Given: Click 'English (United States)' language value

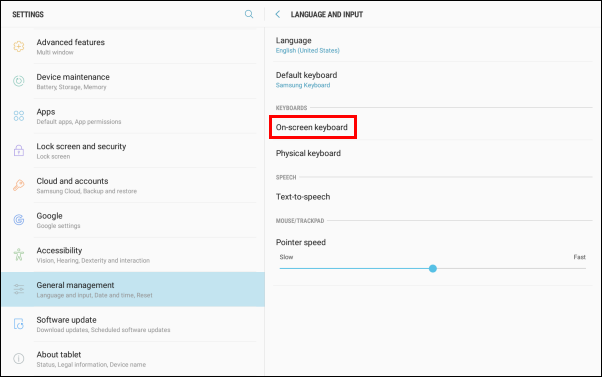Looking at the screenshot, I should click(308, 50).
